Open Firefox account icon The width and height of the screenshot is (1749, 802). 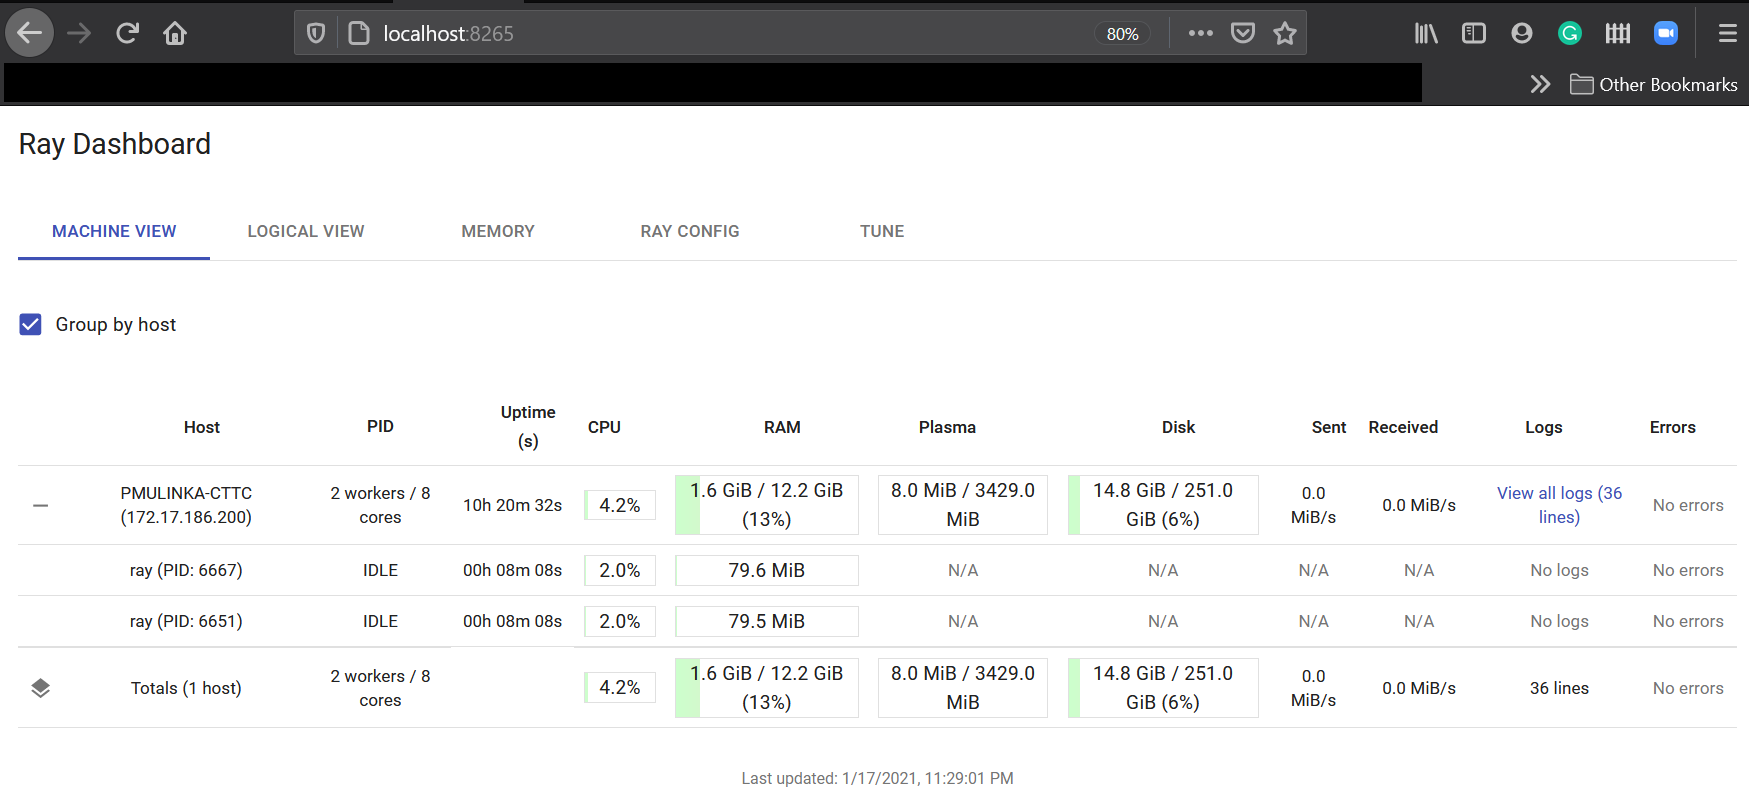(1522, 33)
